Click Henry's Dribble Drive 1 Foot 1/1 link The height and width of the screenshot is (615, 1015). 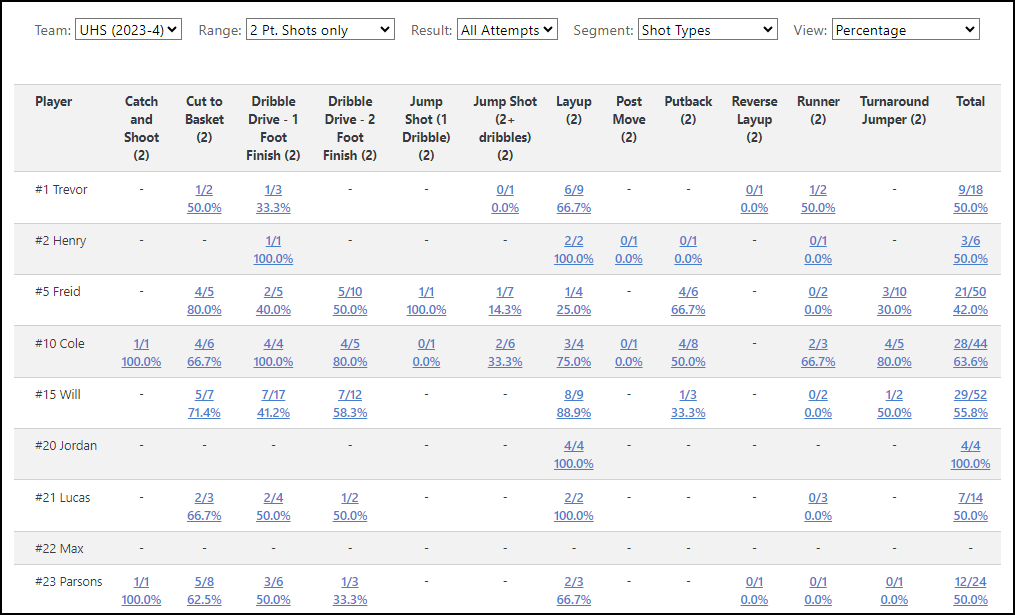[x=273, y=241]
